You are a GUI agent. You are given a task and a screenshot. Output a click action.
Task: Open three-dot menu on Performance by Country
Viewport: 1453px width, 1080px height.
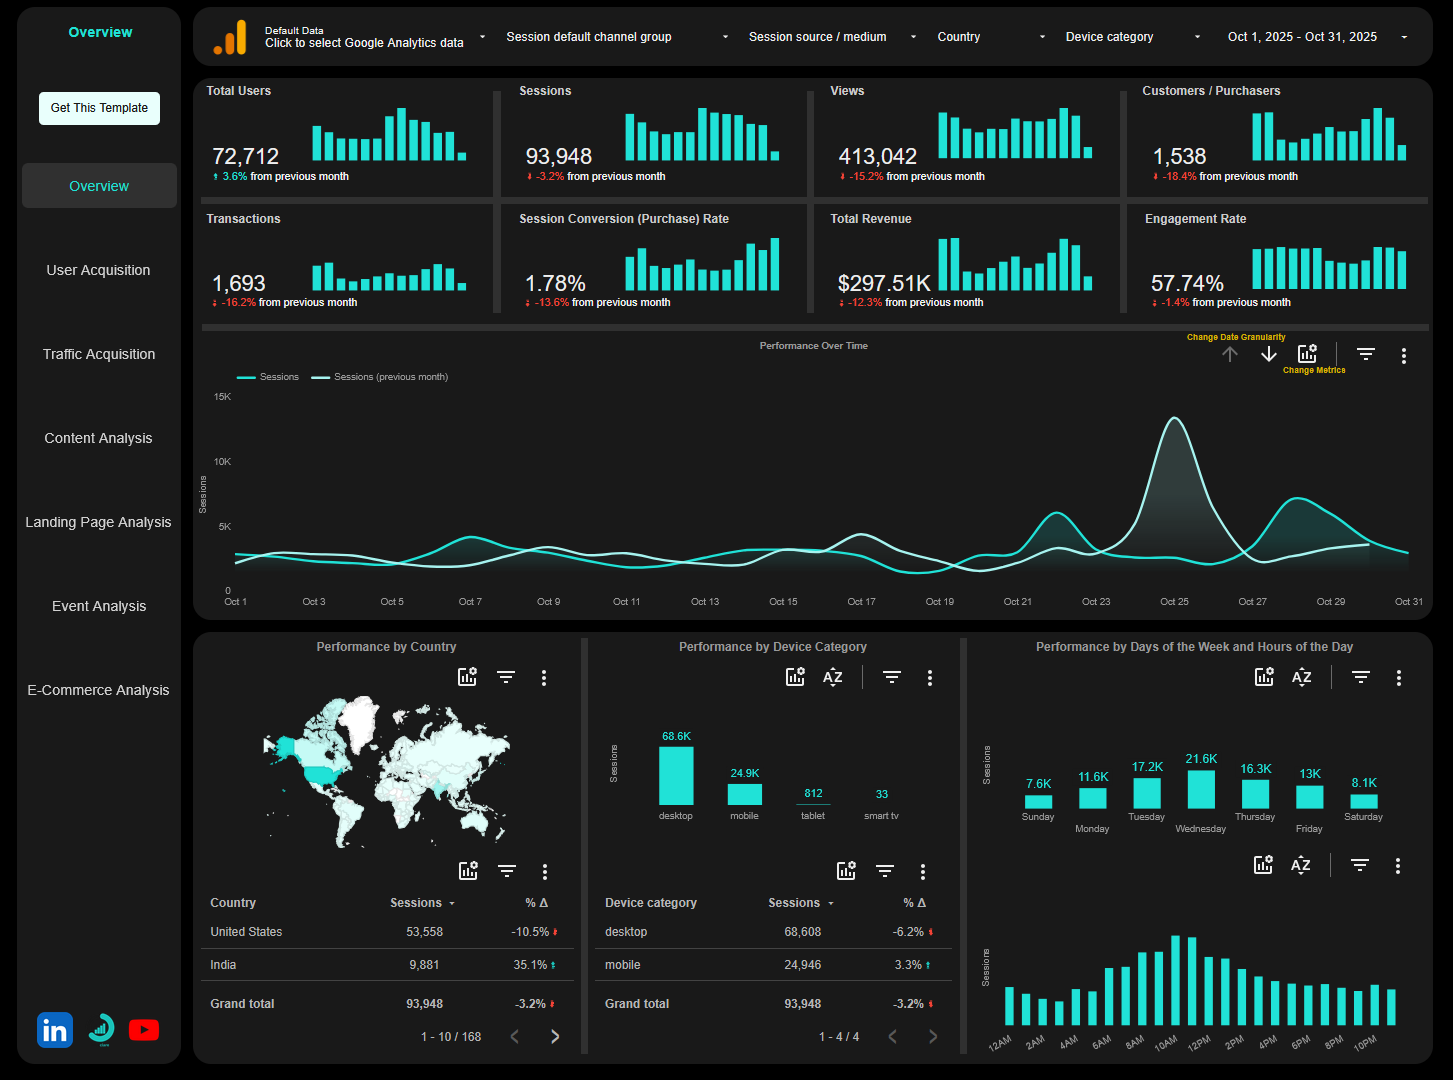click(544, 677)
